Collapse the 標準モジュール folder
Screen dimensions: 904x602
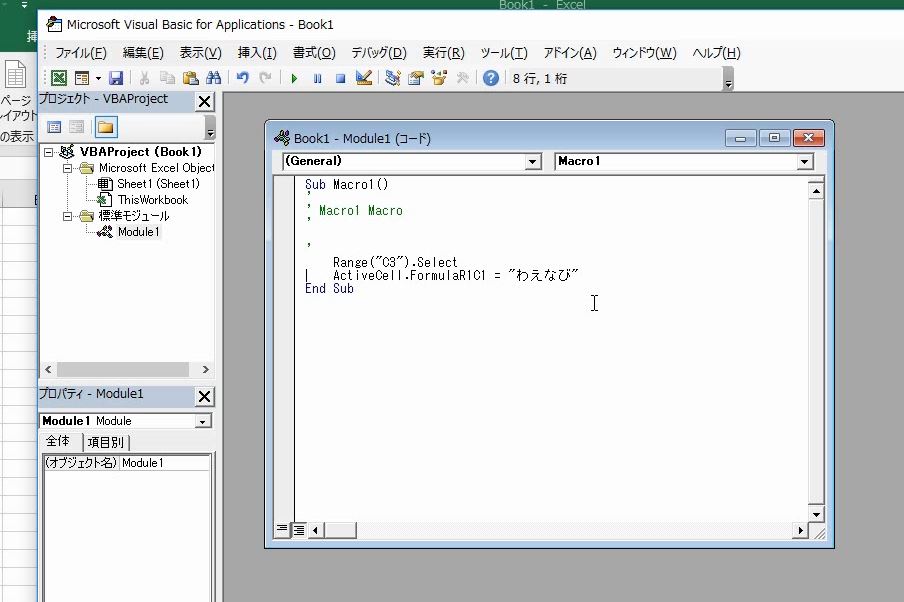[67, 216]
